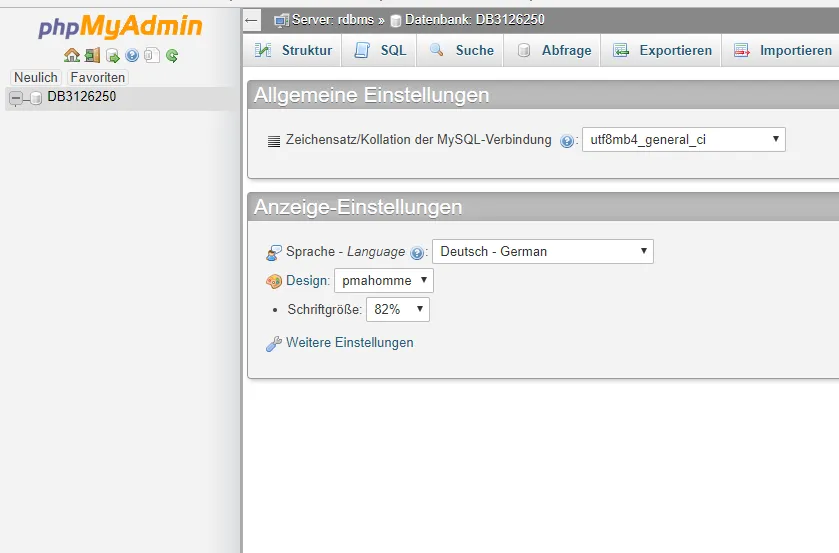Open Weitere Einstellungen link

(x=349, y=343)
